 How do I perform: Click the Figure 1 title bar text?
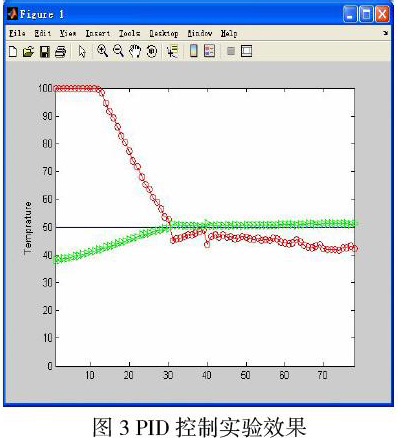pyautogui.click(x=42, y=14)
